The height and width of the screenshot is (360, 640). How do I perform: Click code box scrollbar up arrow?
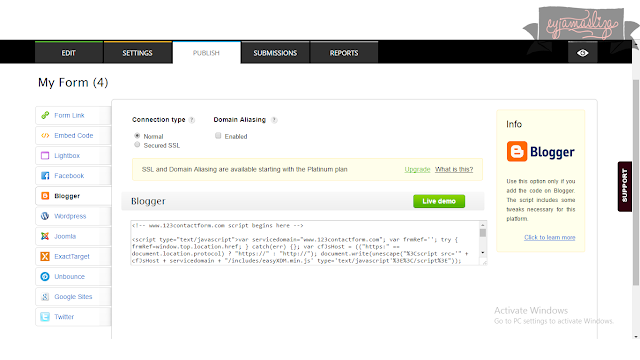coord(483,225)
